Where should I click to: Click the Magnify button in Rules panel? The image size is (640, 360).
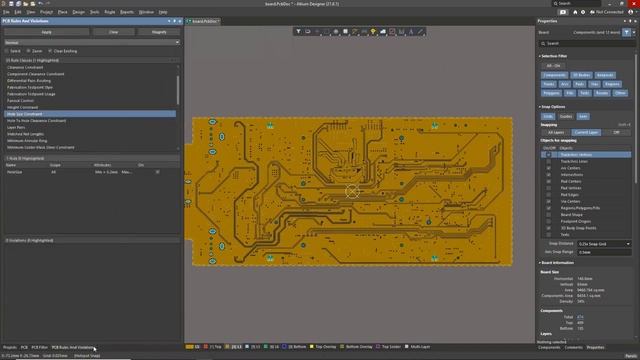click(x=159, y=32)
